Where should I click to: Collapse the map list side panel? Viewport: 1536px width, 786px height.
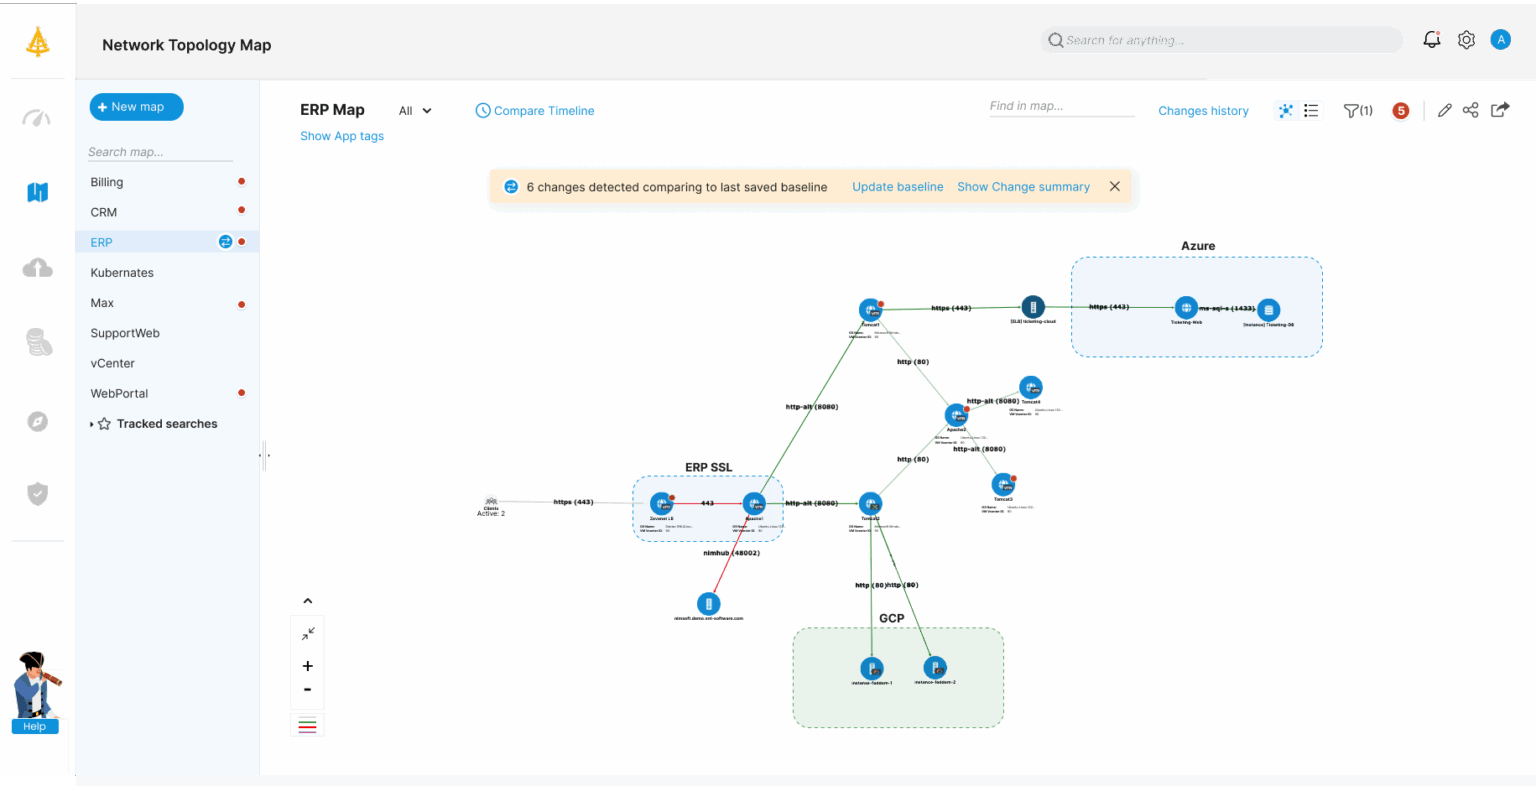(x=264, y=455)
